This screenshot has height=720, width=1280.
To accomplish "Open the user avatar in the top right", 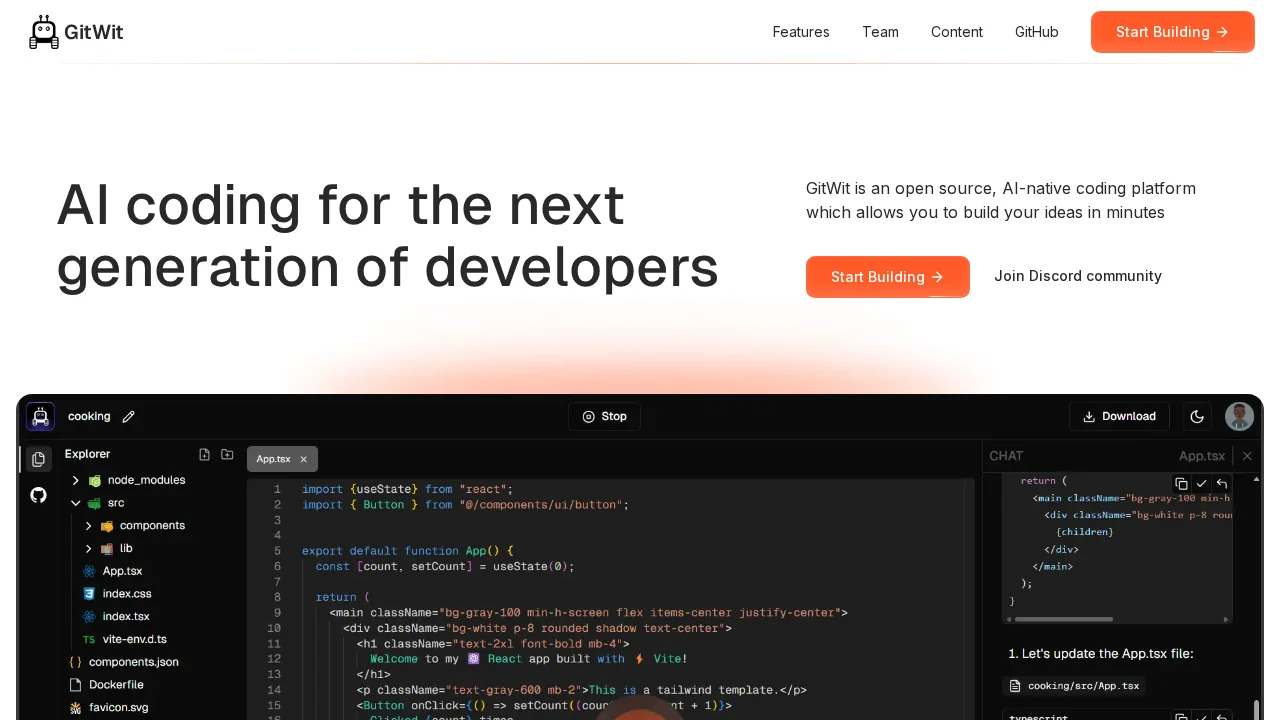I will pos(1239,416).
